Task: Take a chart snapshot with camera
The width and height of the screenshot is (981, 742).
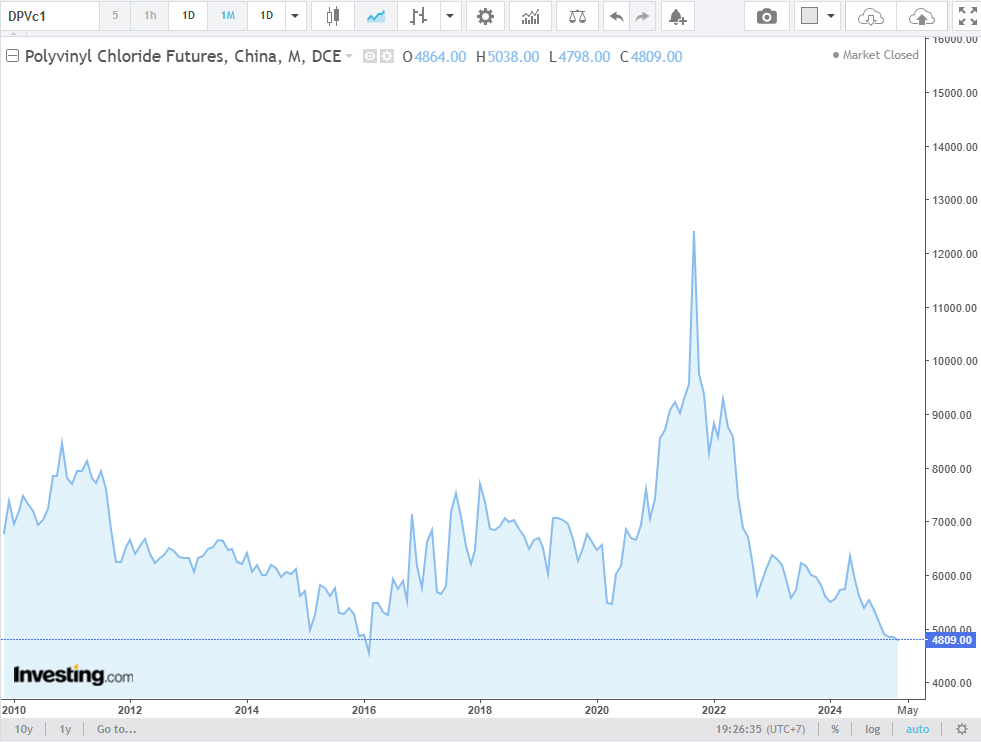Action: tap(767, 16)
